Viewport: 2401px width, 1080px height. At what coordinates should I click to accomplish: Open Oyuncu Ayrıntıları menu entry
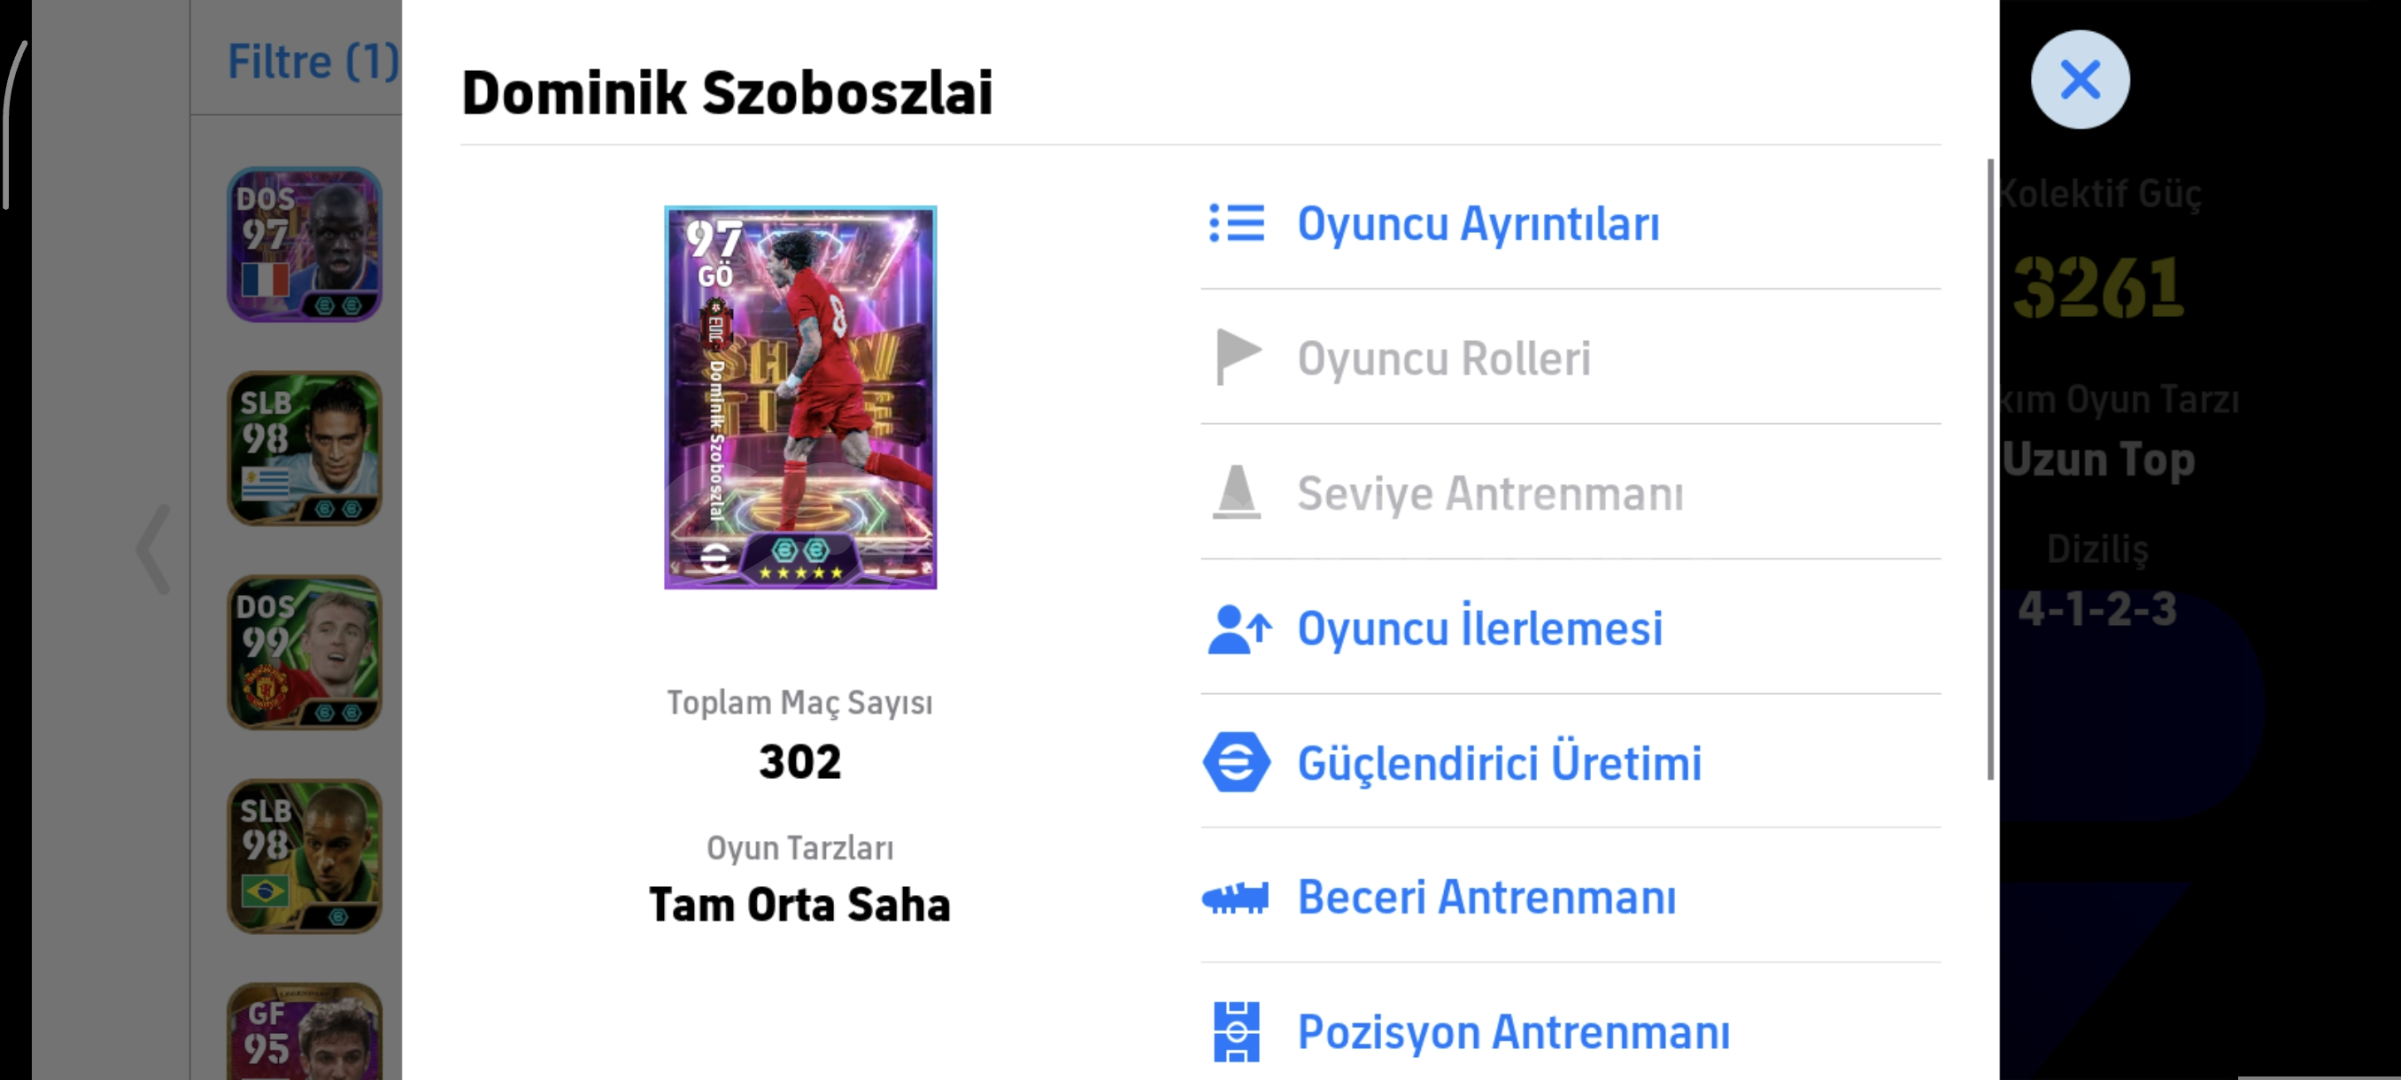click(x=1478, y=224)
